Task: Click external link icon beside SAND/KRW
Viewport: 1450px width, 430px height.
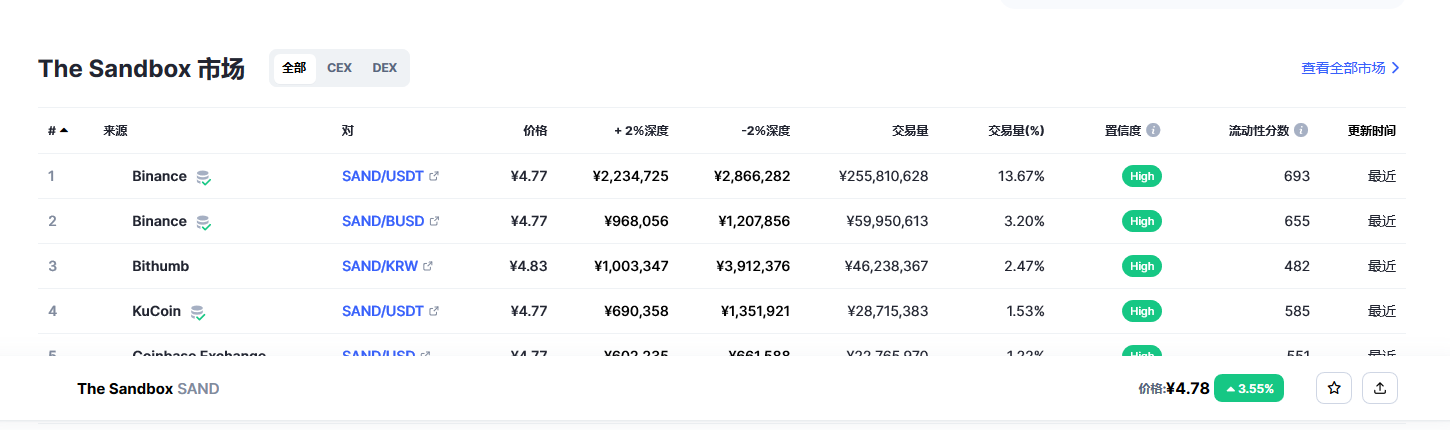Action: pos(428,266)
